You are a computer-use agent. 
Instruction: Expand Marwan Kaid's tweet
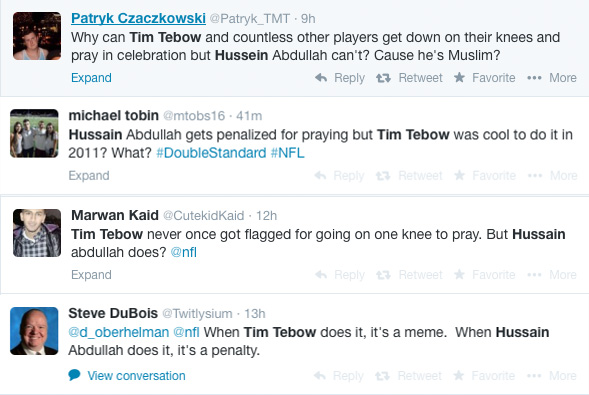(x=91, y=275)
